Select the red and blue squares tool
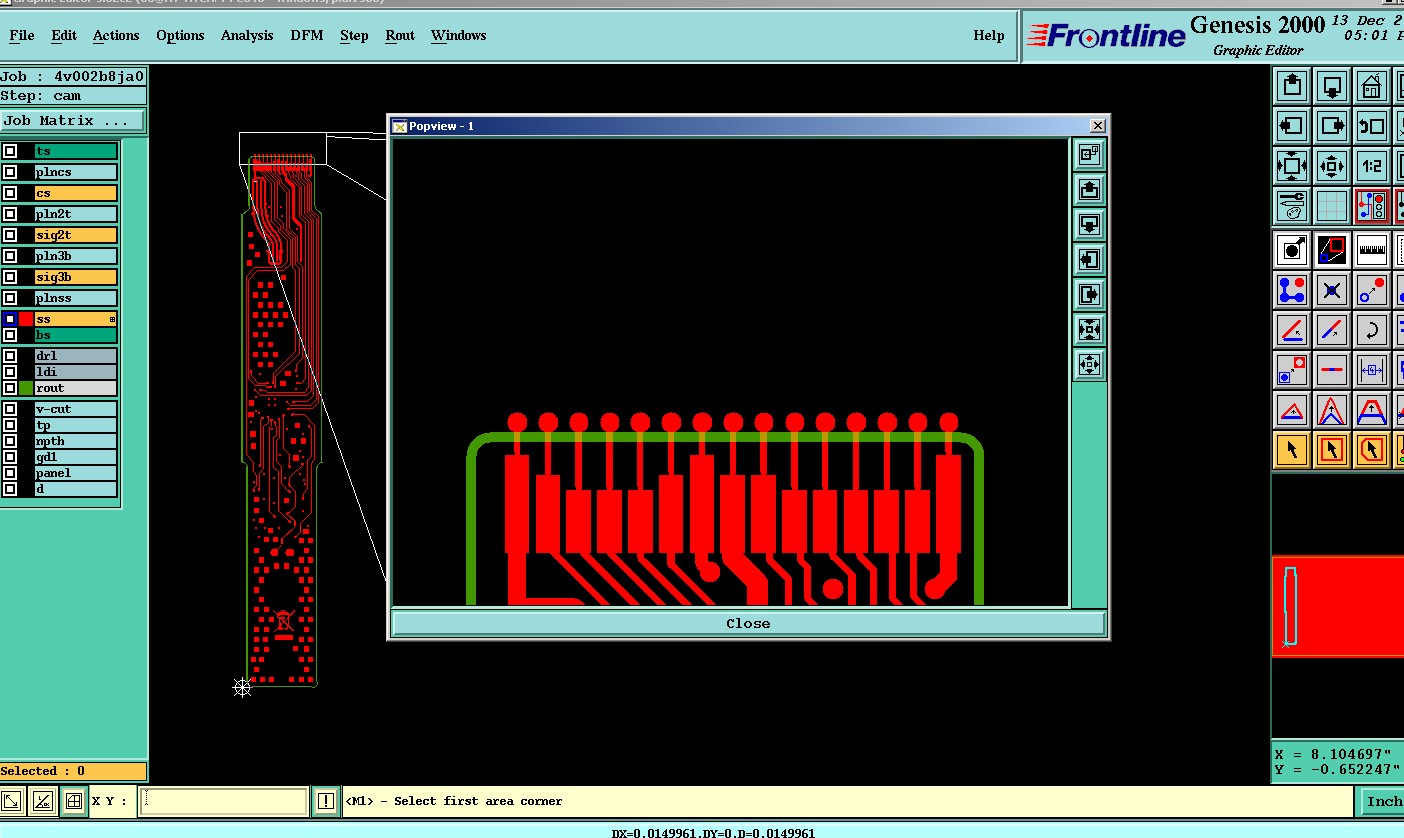Screen dimensions: 1404x838 pyautogui.click(x=1332, y=250)
